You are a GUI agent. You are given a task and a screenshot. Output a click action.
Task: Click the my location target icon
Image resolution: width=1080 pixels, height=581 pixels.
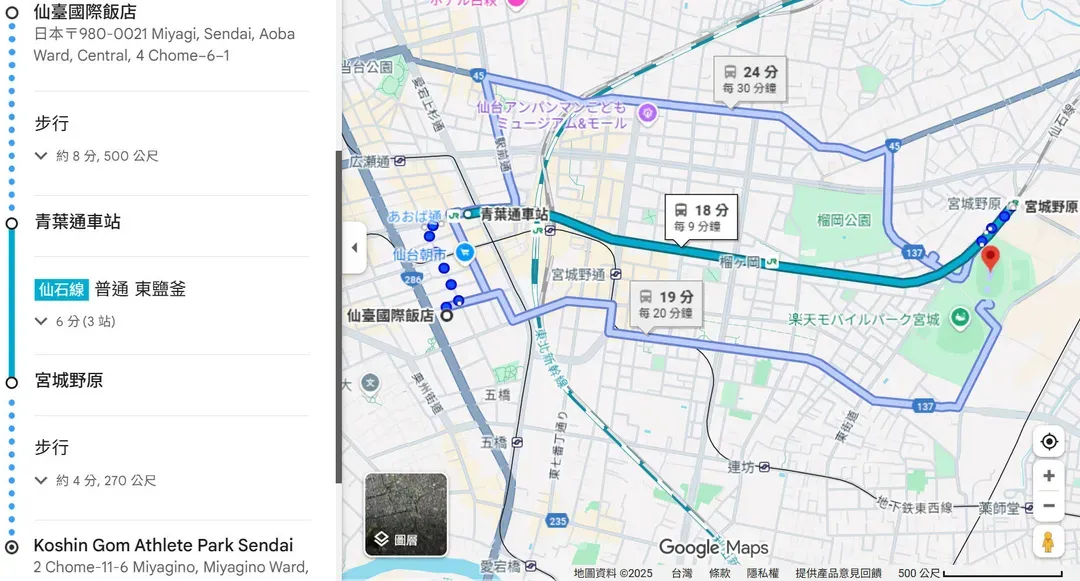1048,441
